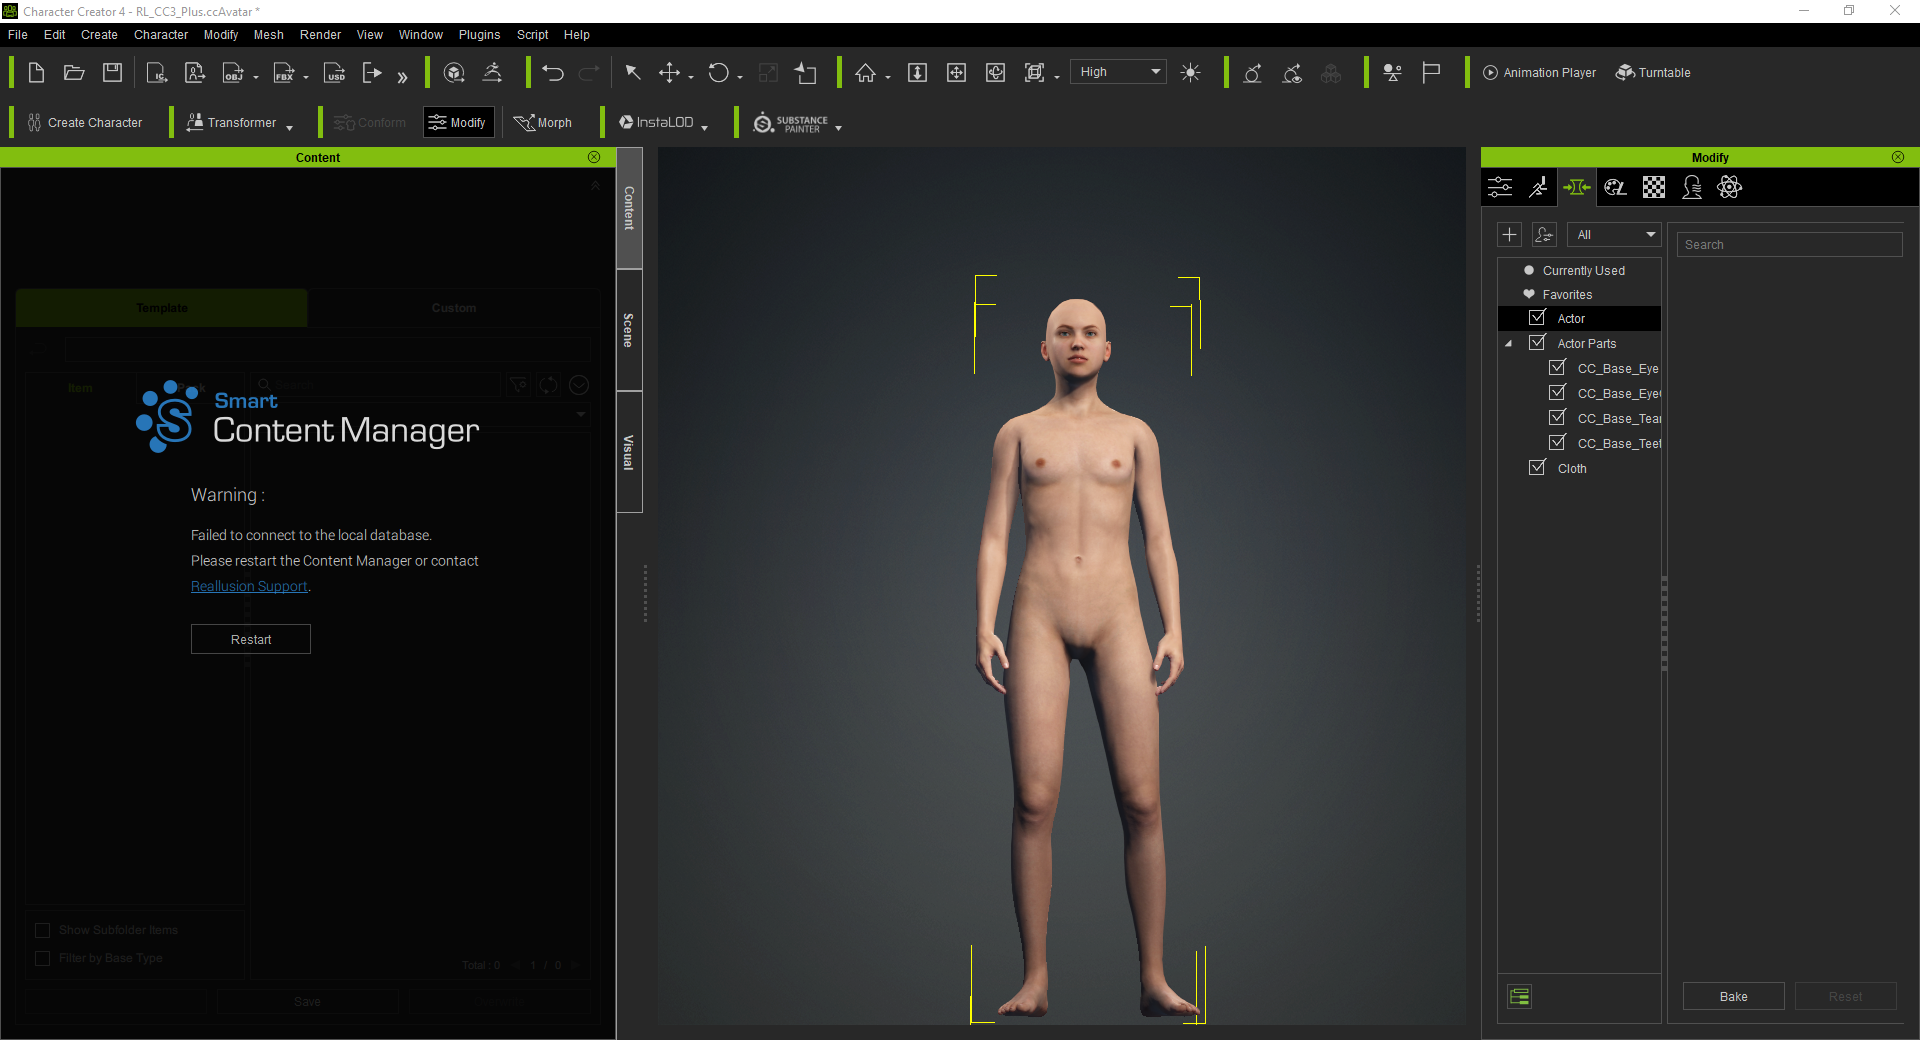This screenshot has width=1920, height=1040.
Task: Click the Bake button
Action: coord(1734,997)
